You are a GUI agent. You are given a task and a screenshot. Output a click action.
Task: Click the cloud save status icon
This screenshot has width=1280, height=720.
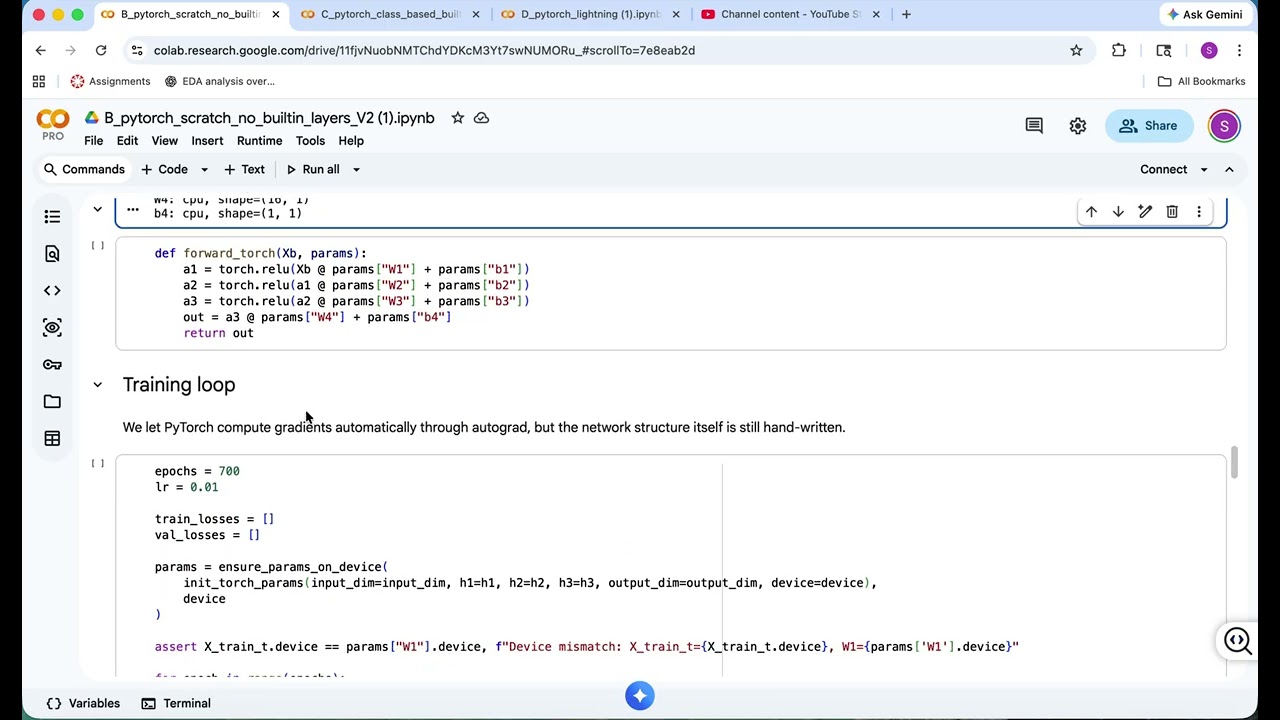pyautogui.click(x=481, y=118)
